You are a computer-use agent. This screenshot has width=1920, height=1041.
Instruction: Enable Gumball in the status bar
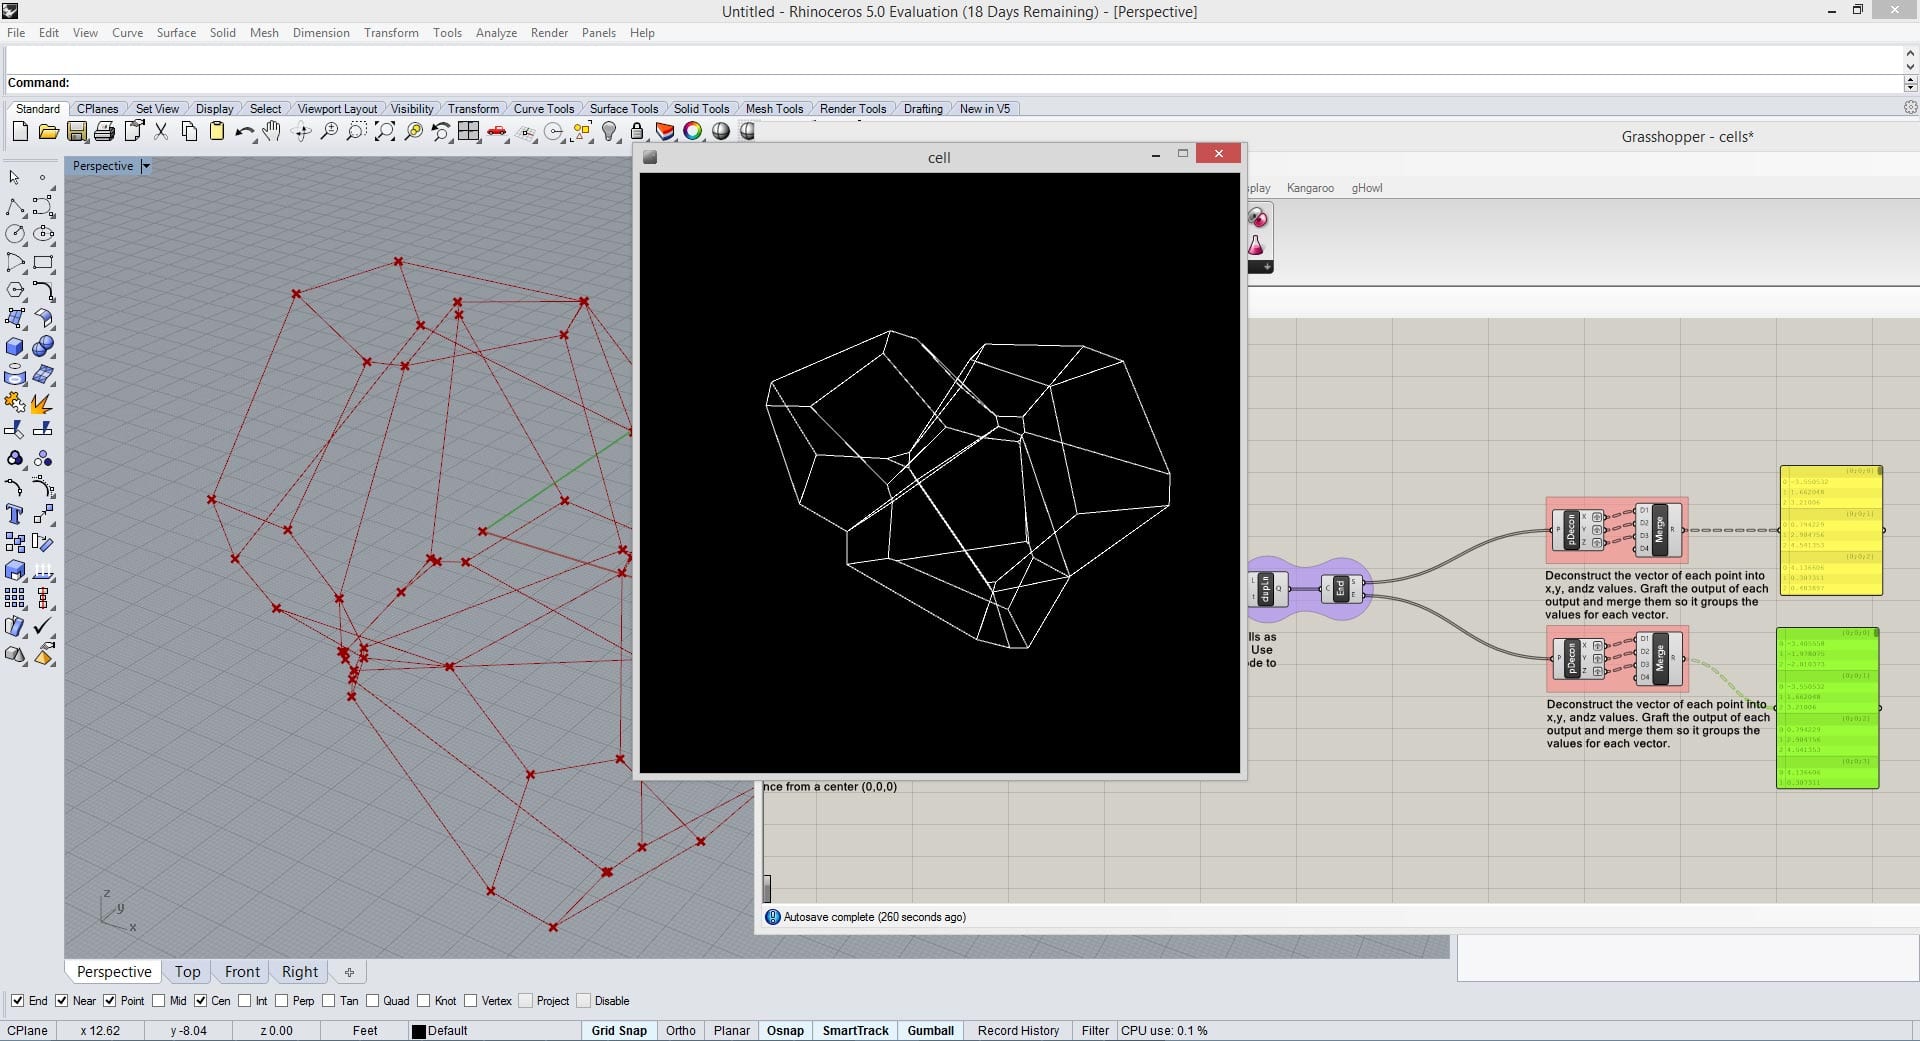930,1030
